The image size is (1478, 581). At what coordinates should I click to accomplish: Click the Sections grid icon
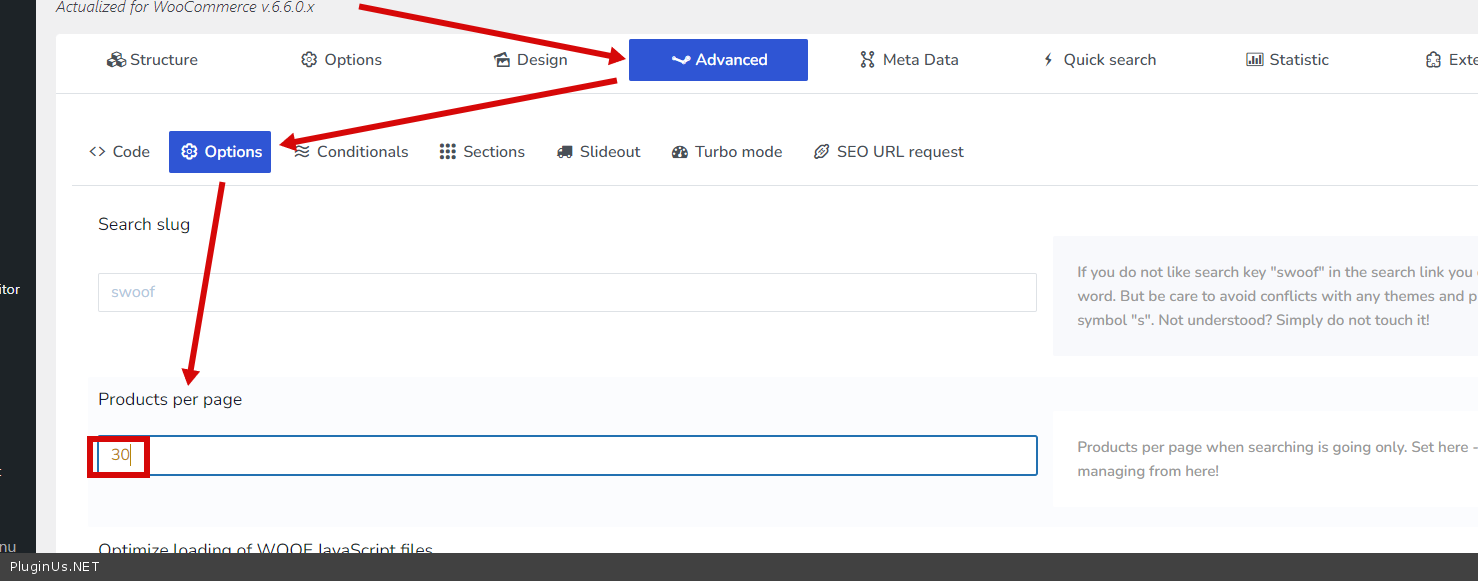click(x=448, y=152)
